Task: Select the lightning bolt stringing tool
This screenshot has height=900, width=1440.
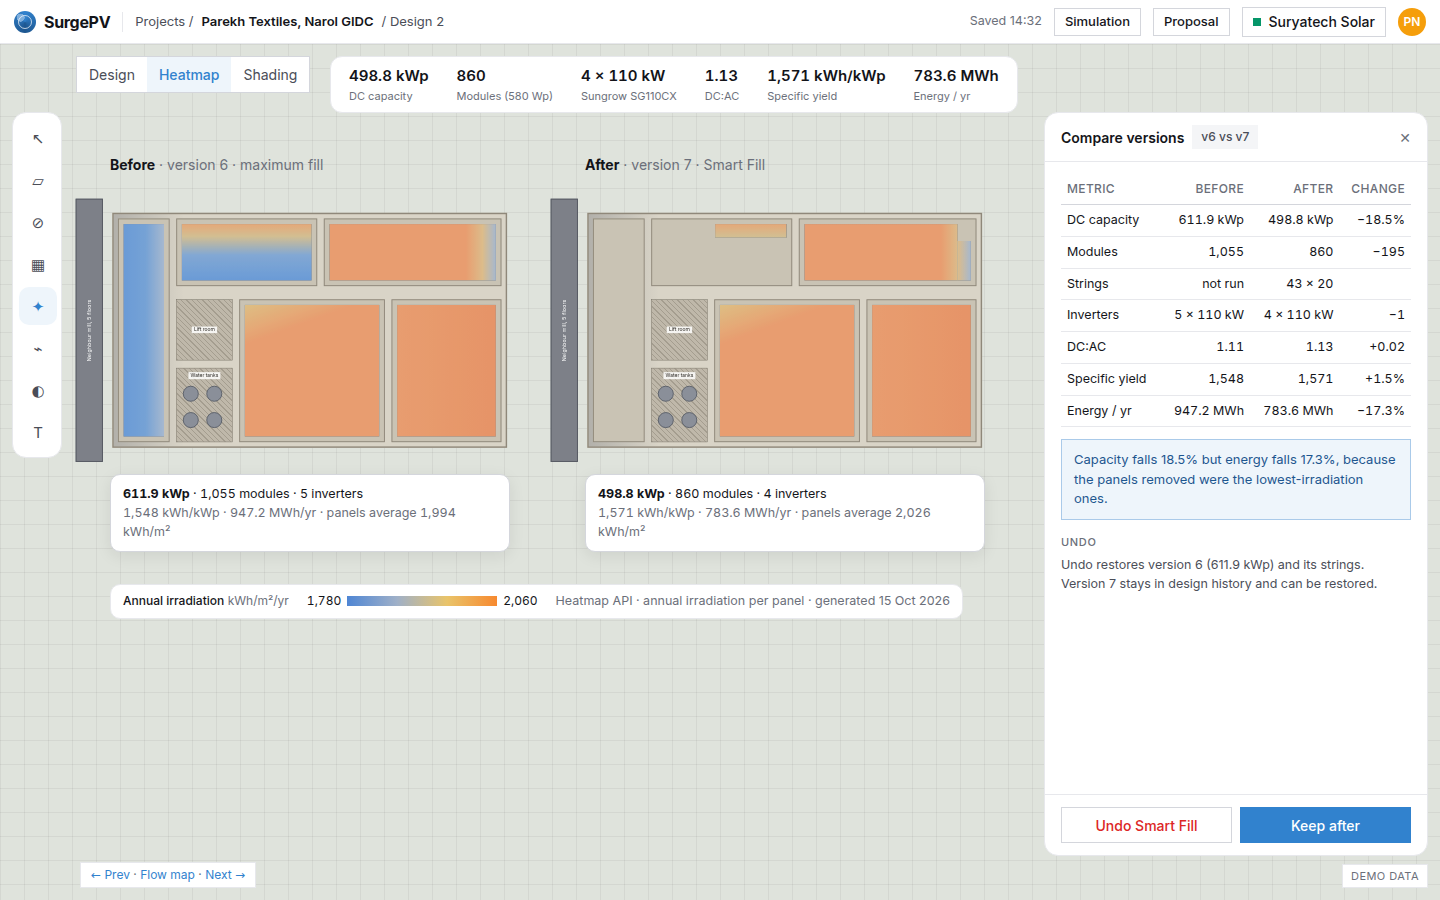Action: 38,349
